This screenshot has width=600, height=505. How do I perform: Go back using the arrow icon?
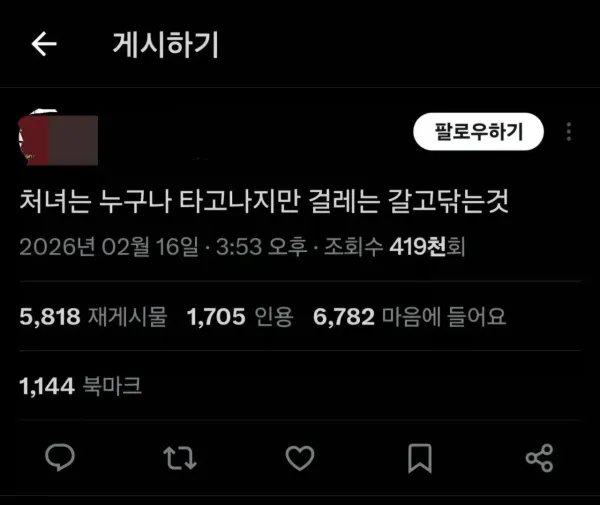(x=44, y=44)
